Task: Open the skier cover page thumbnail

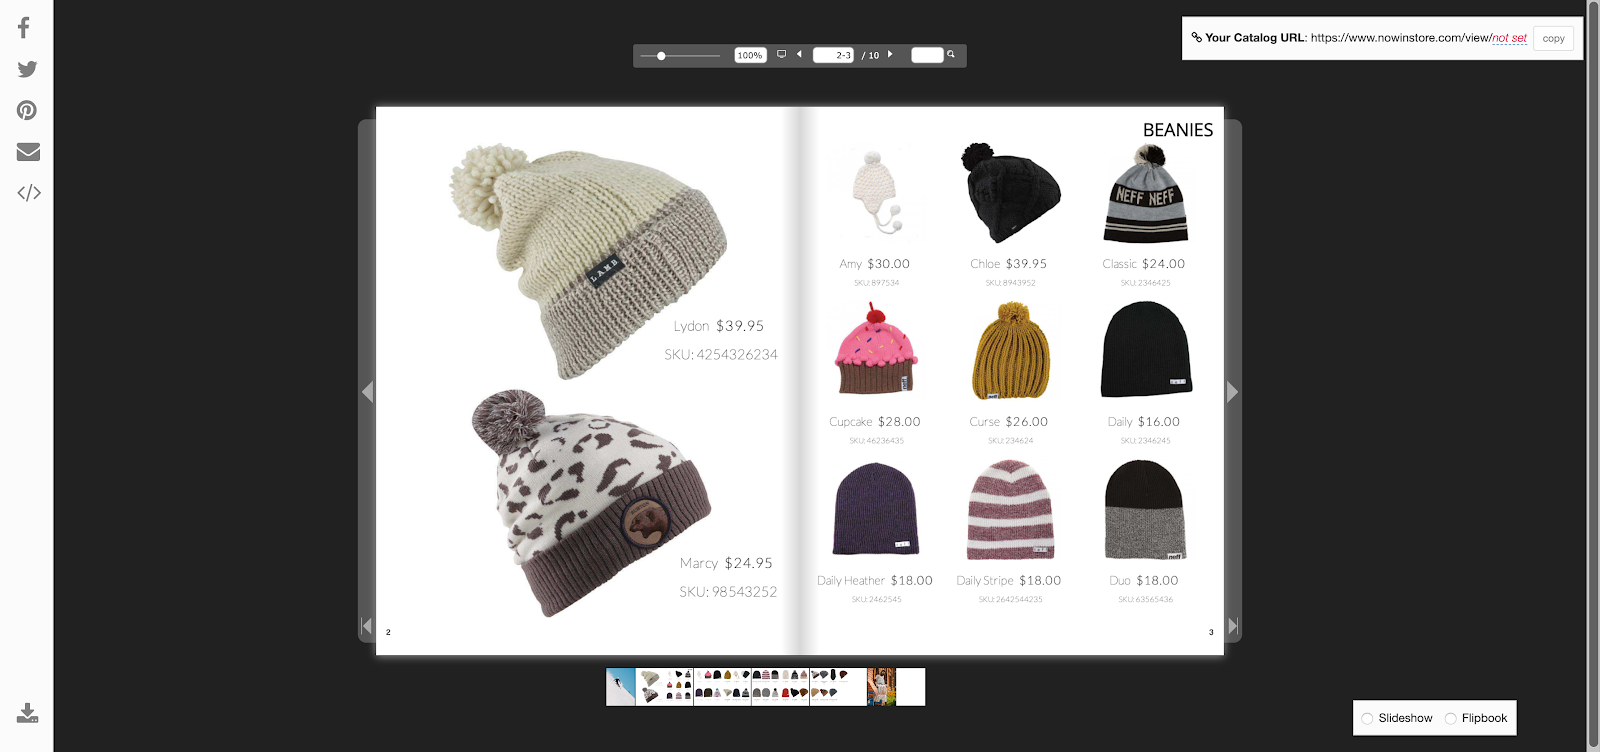Action: (x=620, y=687)
